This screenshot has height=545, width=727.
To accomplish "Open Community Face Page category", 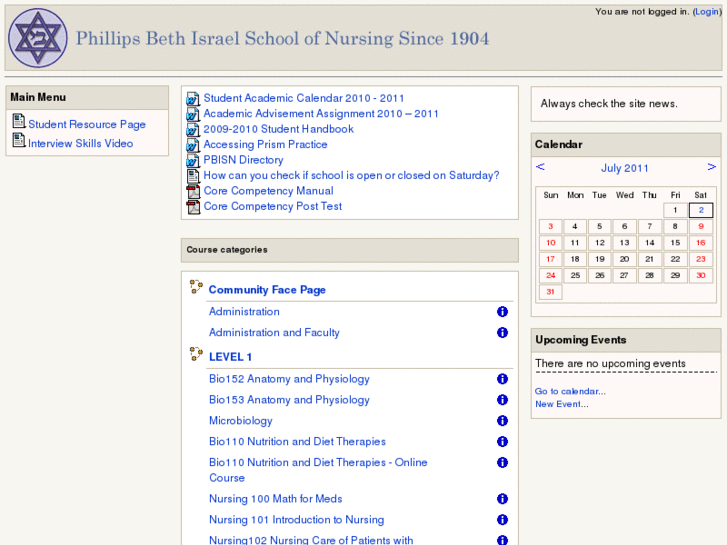I will pyautogui.click(x=267, y=290).
